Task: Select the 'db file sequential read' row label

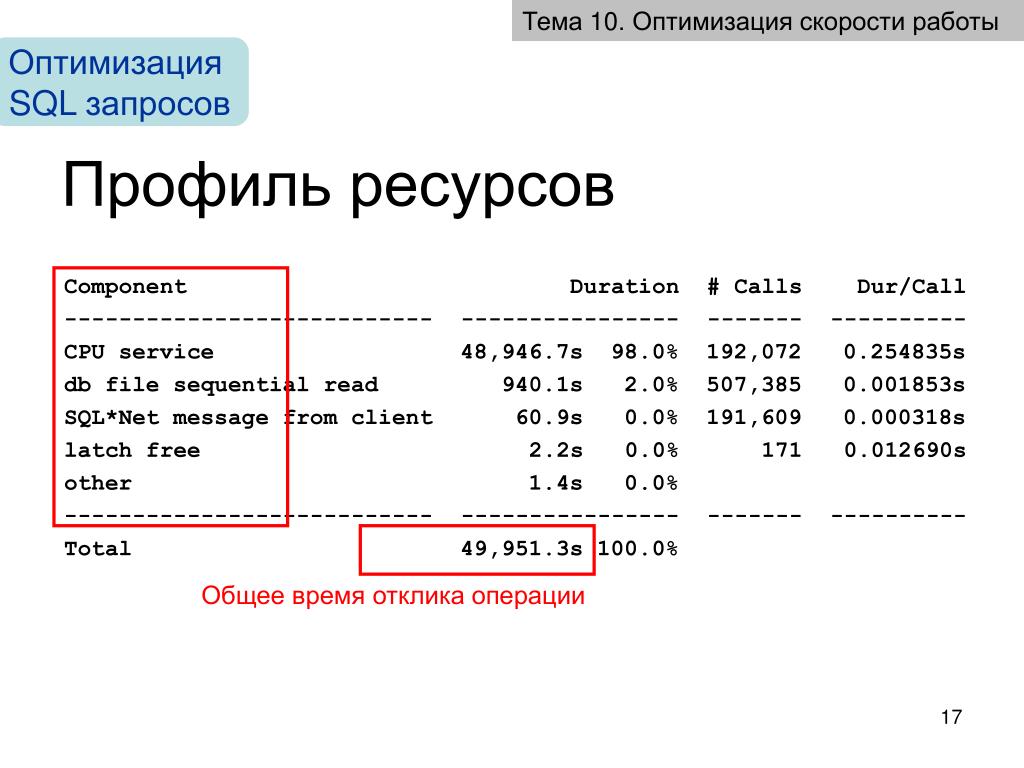Action: (x=221, y=385)
